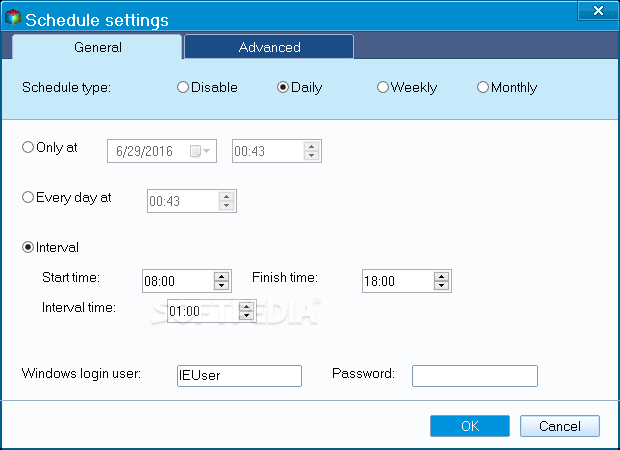Screen dimensions: 620x450
Task: Increase the Finish time spinner up arrow
Action: [x=441, y=277]
